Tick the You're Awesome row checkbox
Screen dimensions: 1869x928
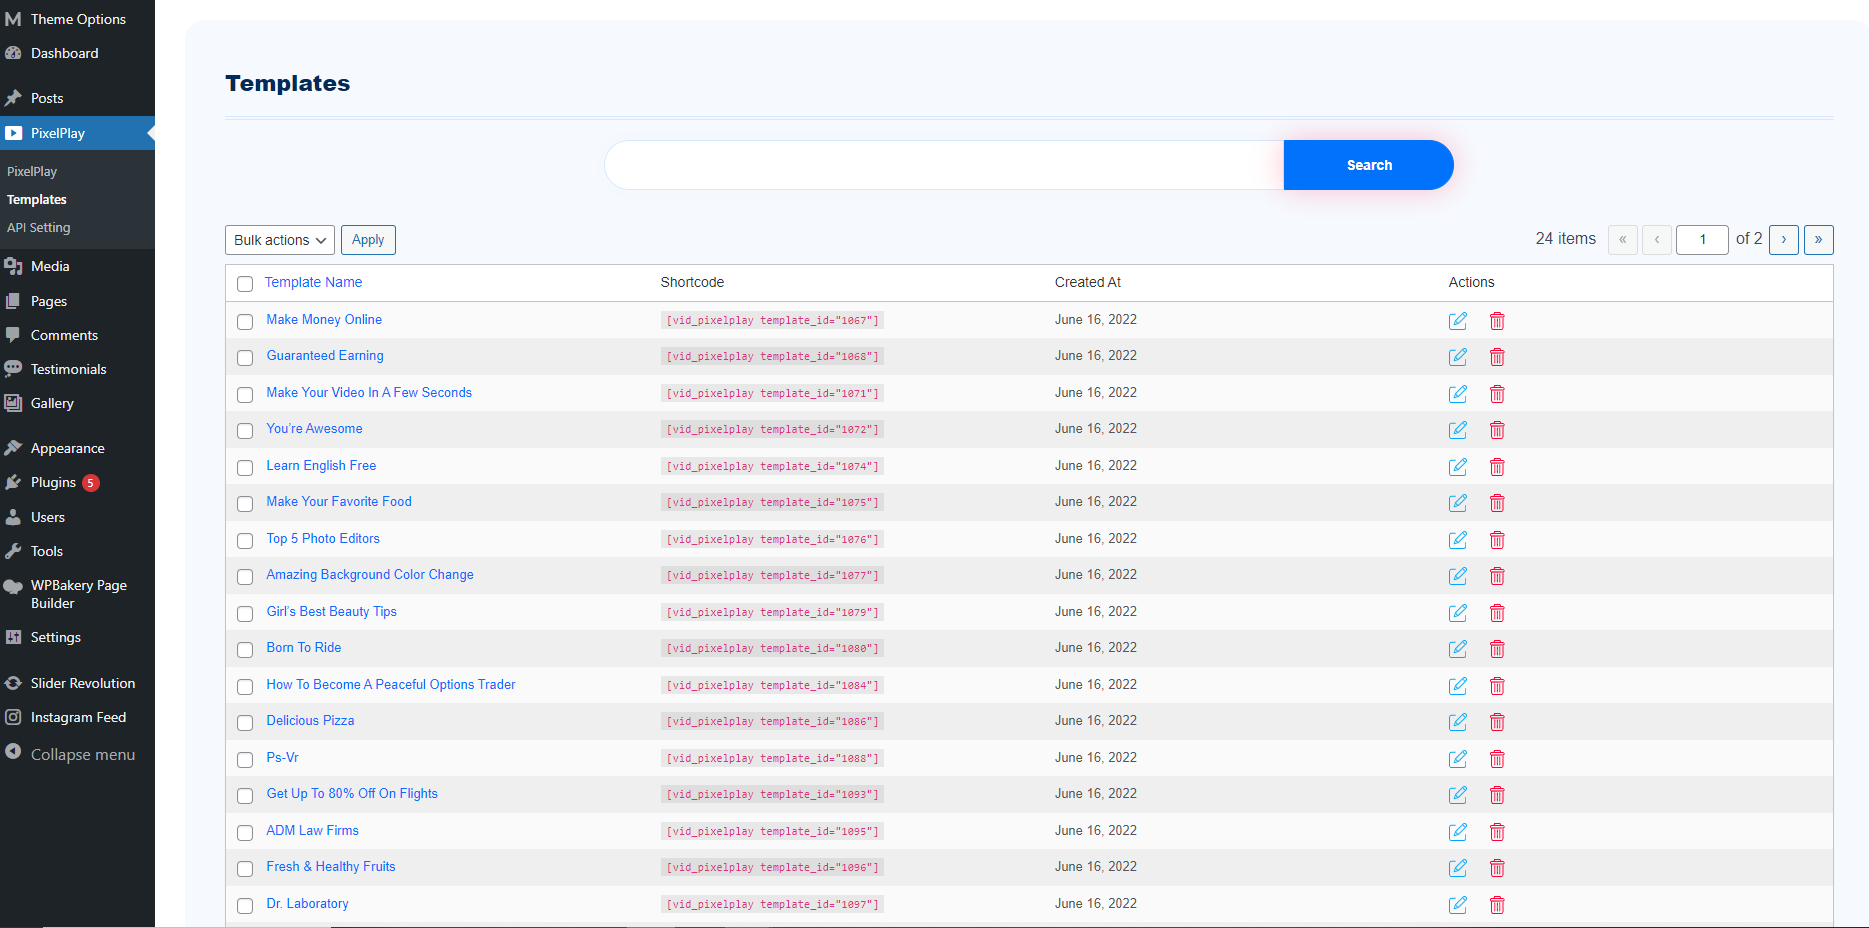(245, 431)
